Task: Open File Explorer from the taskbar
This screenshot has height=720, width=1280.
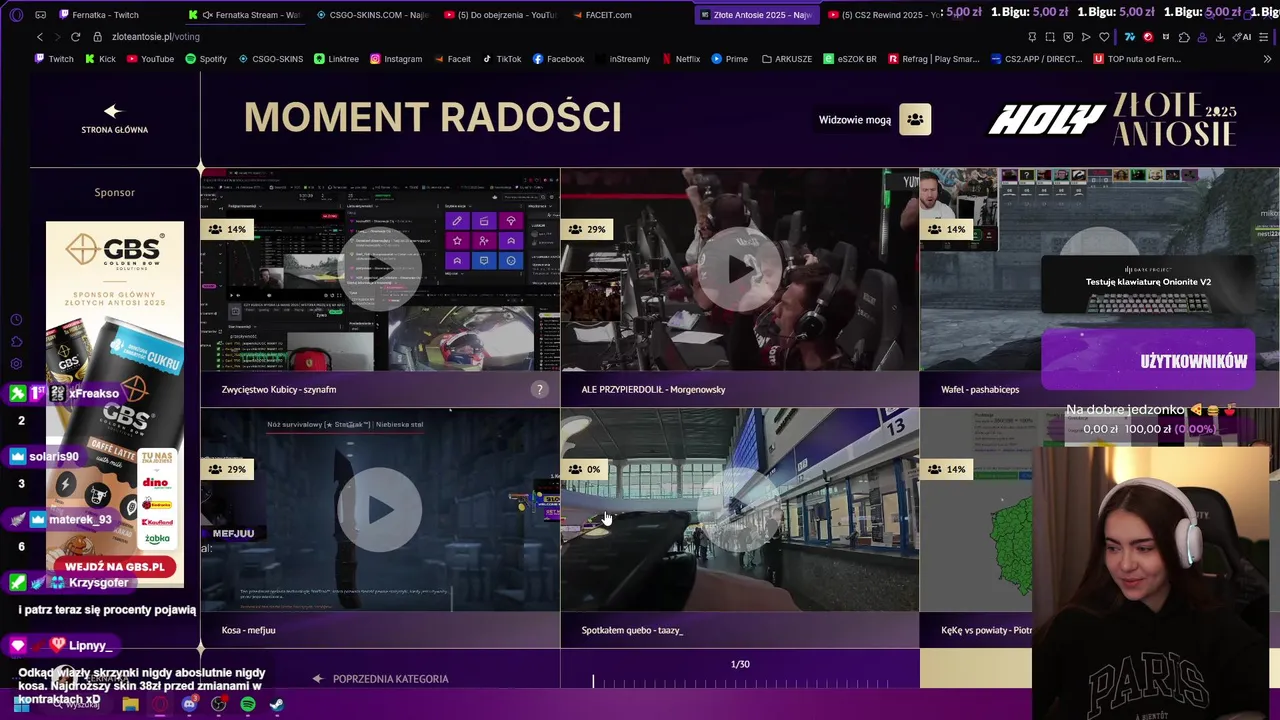Action: (x=130, y=704)
